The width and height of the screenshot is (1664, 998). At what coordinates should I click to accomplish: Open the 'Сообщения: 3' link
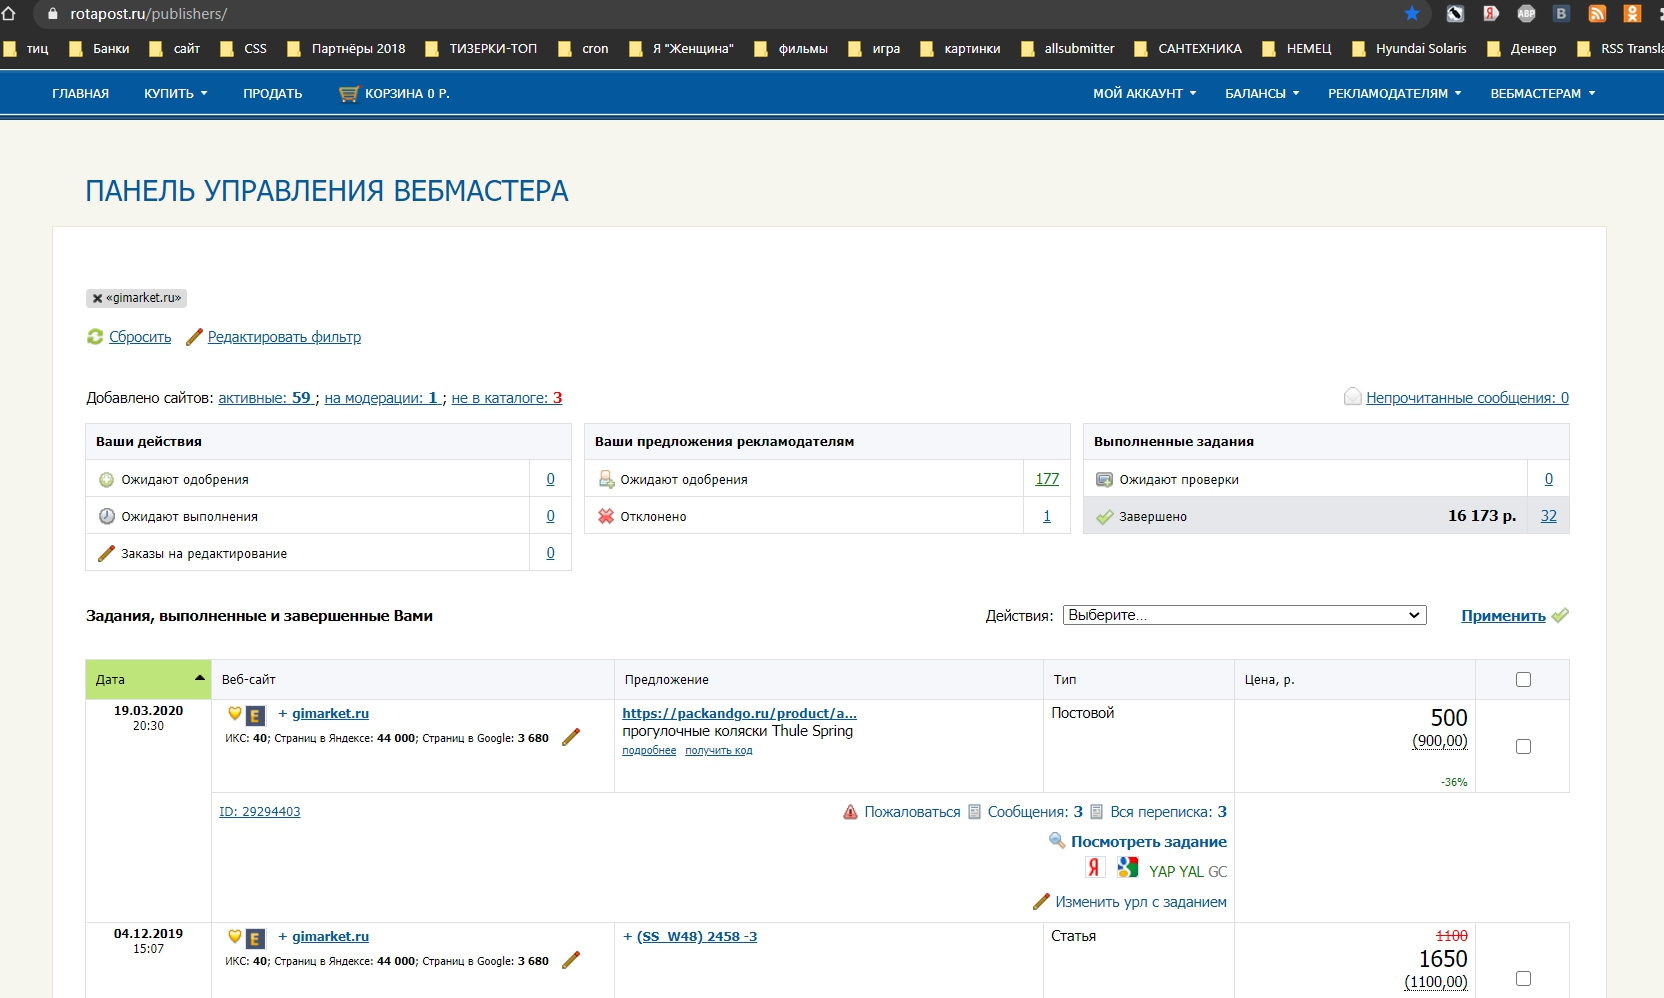1035,812
